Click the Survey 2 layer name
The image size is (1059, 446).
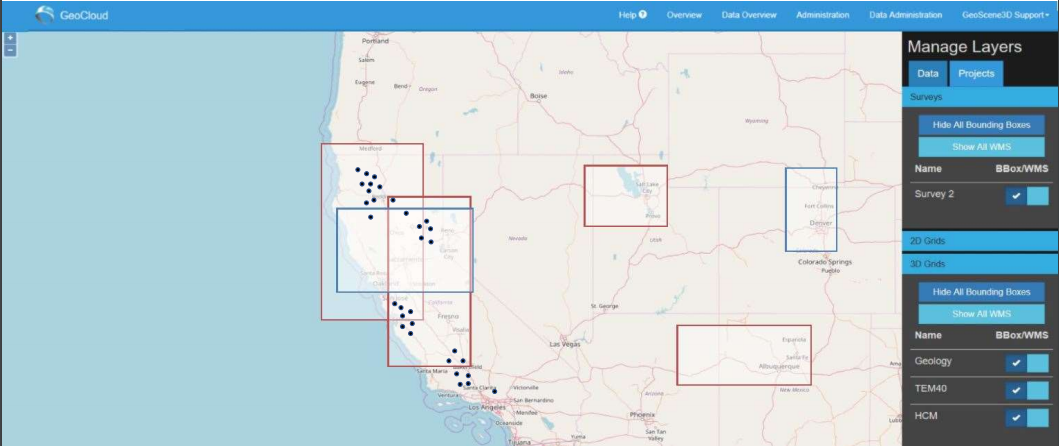point(934,194)
